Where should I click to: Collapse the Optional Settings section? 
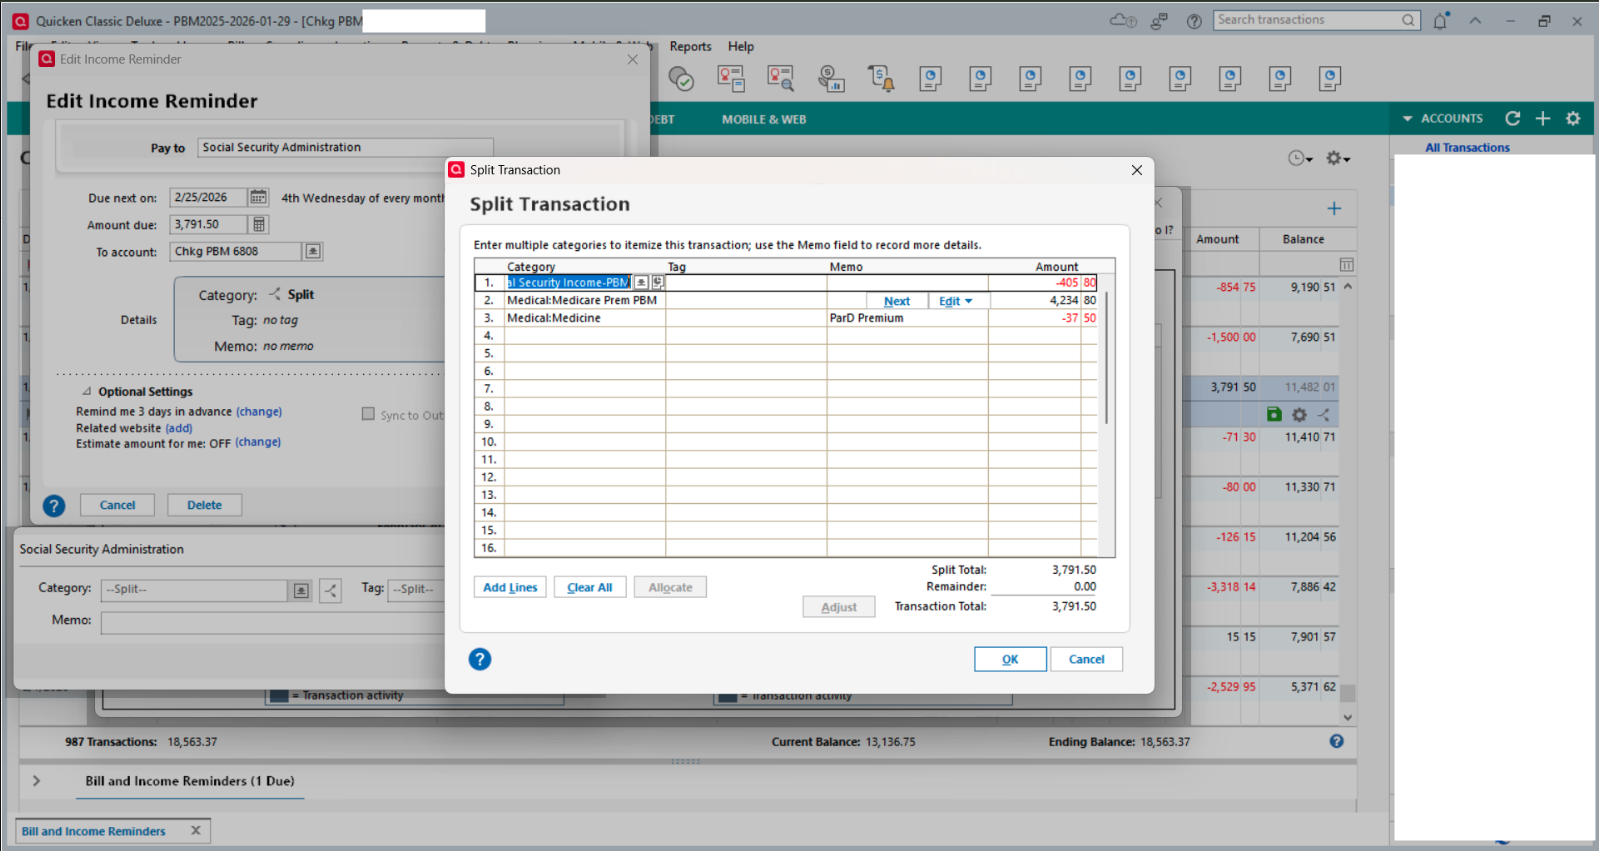tap(87, 391)
